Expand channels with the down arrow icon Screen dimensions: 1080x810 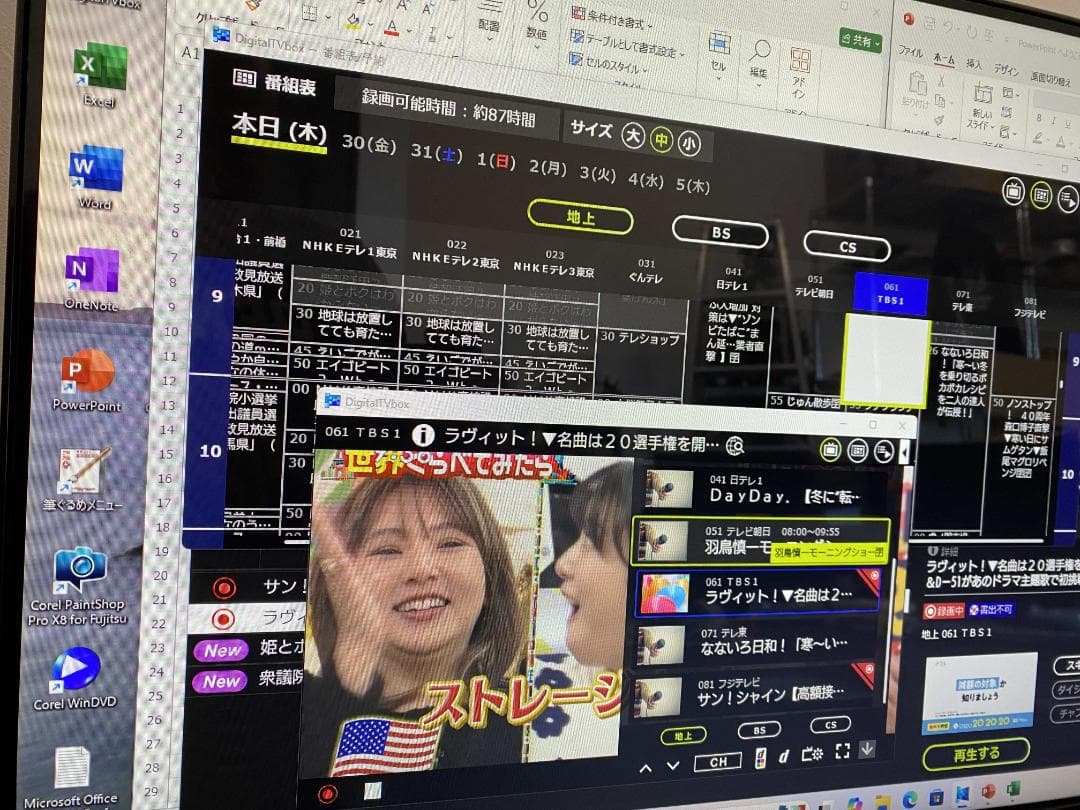coord(868,749)
